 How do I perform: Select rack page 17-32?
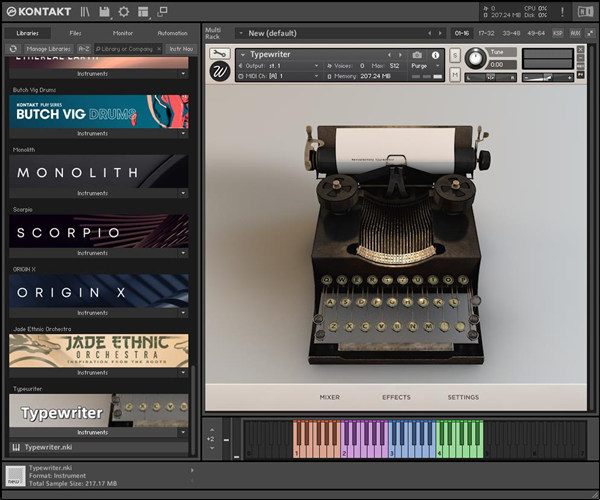click(486, 33)
